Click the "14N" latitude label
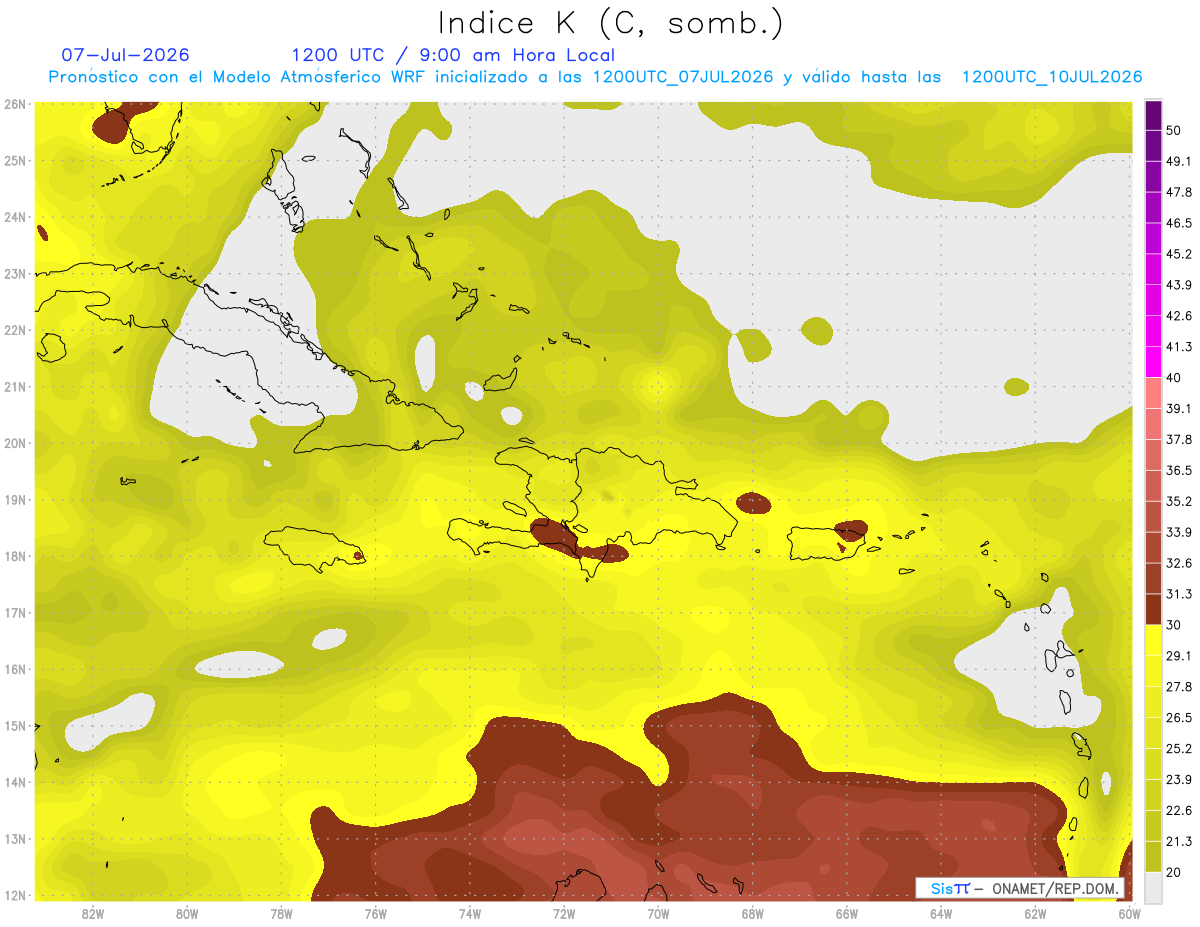 tap(15, 782)
